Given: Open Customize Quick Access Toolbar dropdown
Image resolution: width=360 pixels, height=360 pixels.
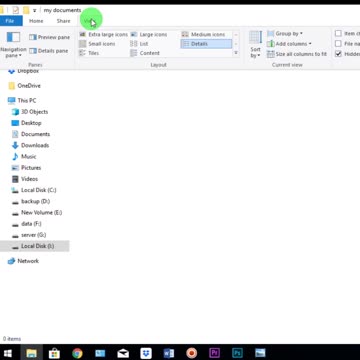Looking at the screenshot, I should (34, 10).
